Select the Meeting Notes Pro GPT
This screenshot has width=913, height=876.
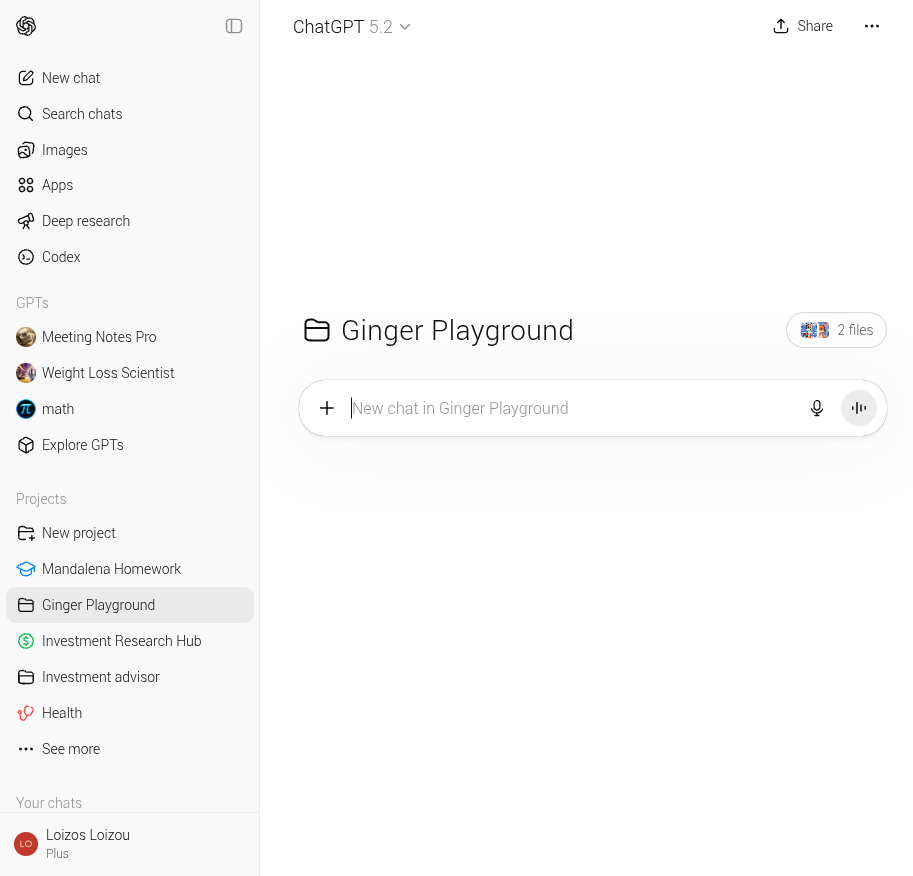click(x=99, y=337)
